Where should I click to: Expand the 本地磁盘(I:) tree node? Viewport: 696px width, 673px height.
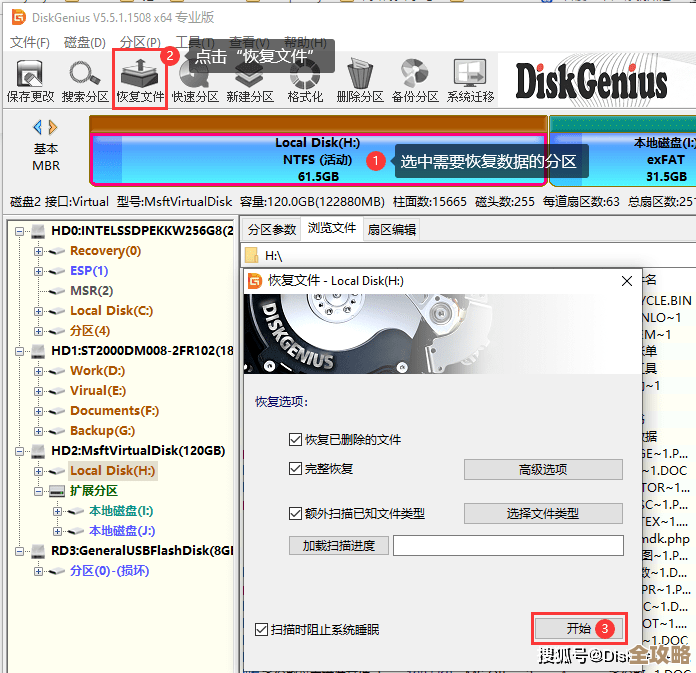(57, 511)
